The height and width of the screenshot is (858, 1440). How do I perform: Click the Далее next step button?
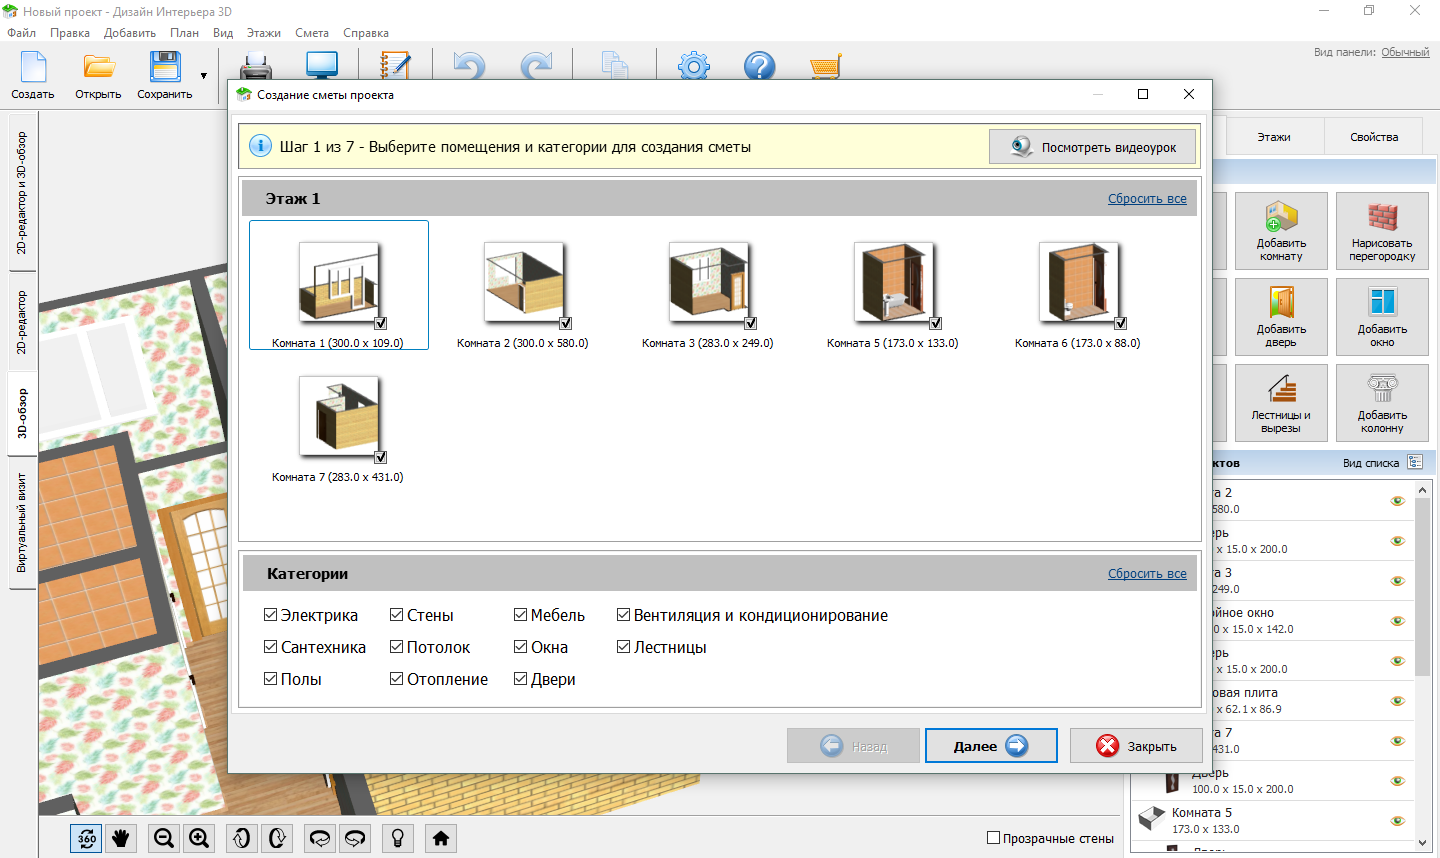(991, 746)
